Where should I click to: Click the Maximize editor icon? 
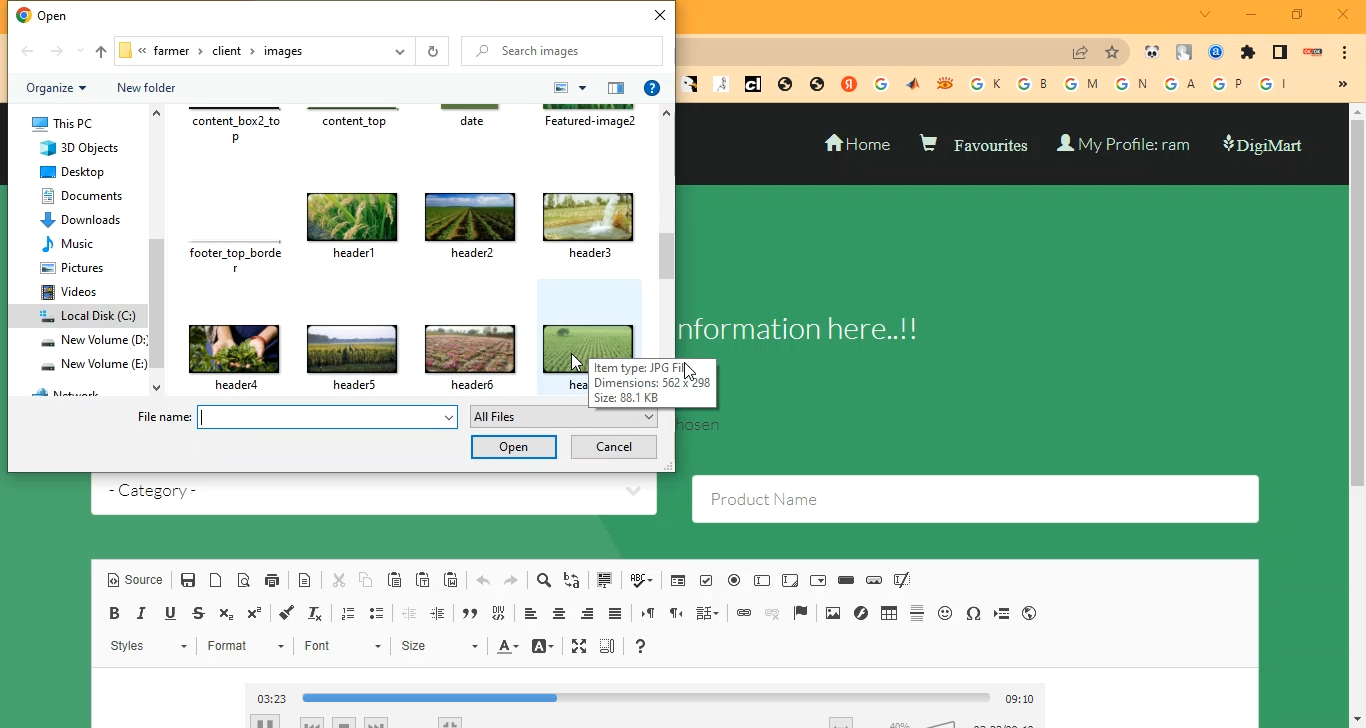coord(579,647)
